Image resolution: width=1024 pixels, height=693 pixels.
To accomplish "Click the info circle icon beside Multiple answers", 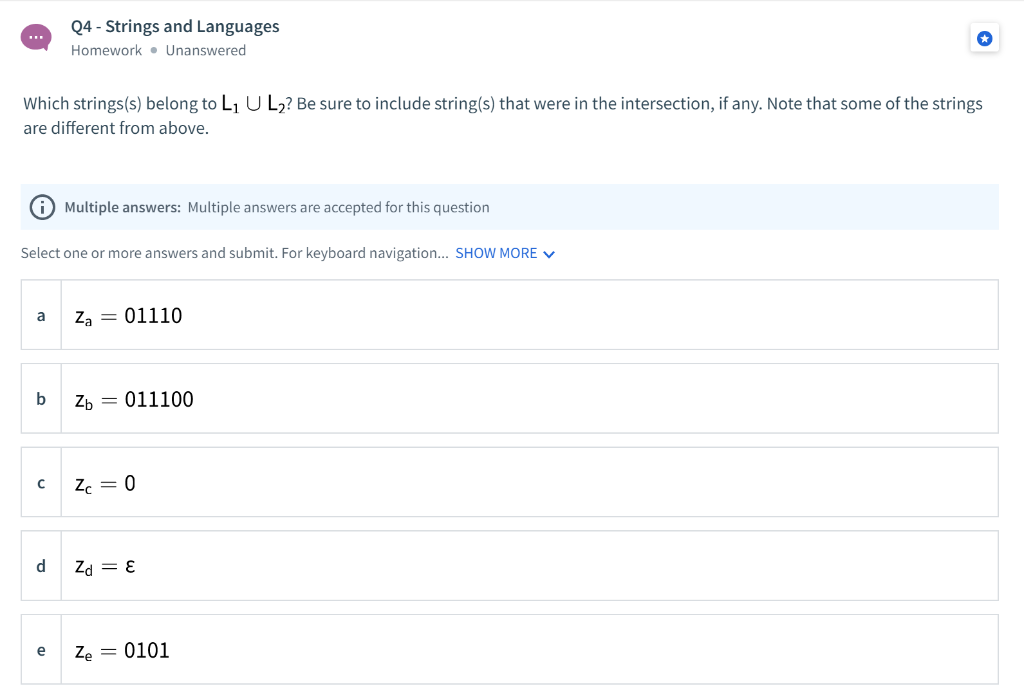I will [41, 207].
